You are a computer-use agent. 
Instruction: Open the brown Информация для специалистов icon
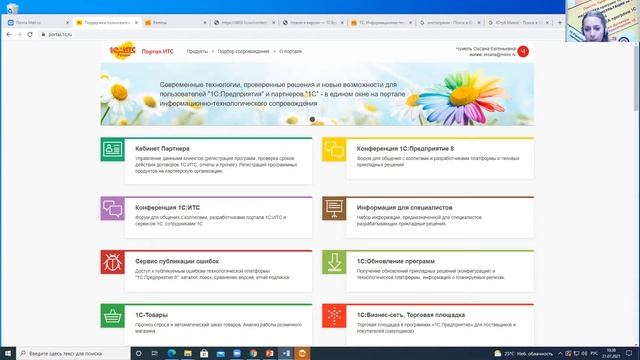pyautogui.click(x=334, y=208)
